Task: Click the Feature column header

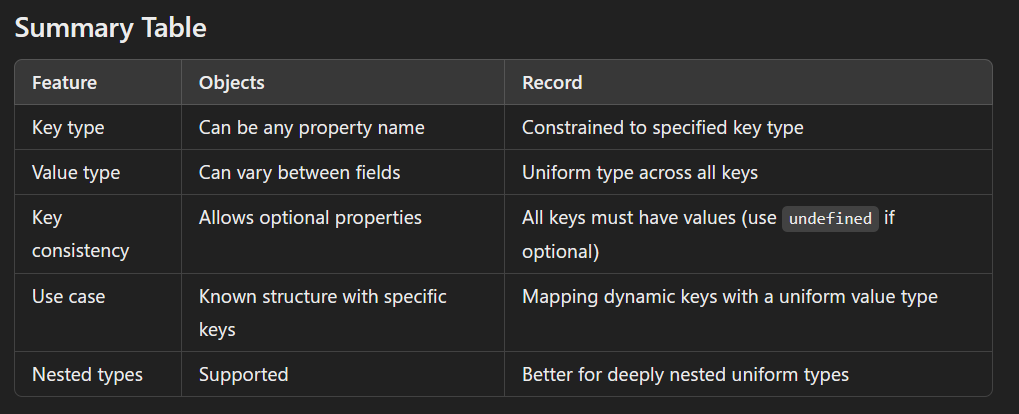Action: (x=64, y=83)
